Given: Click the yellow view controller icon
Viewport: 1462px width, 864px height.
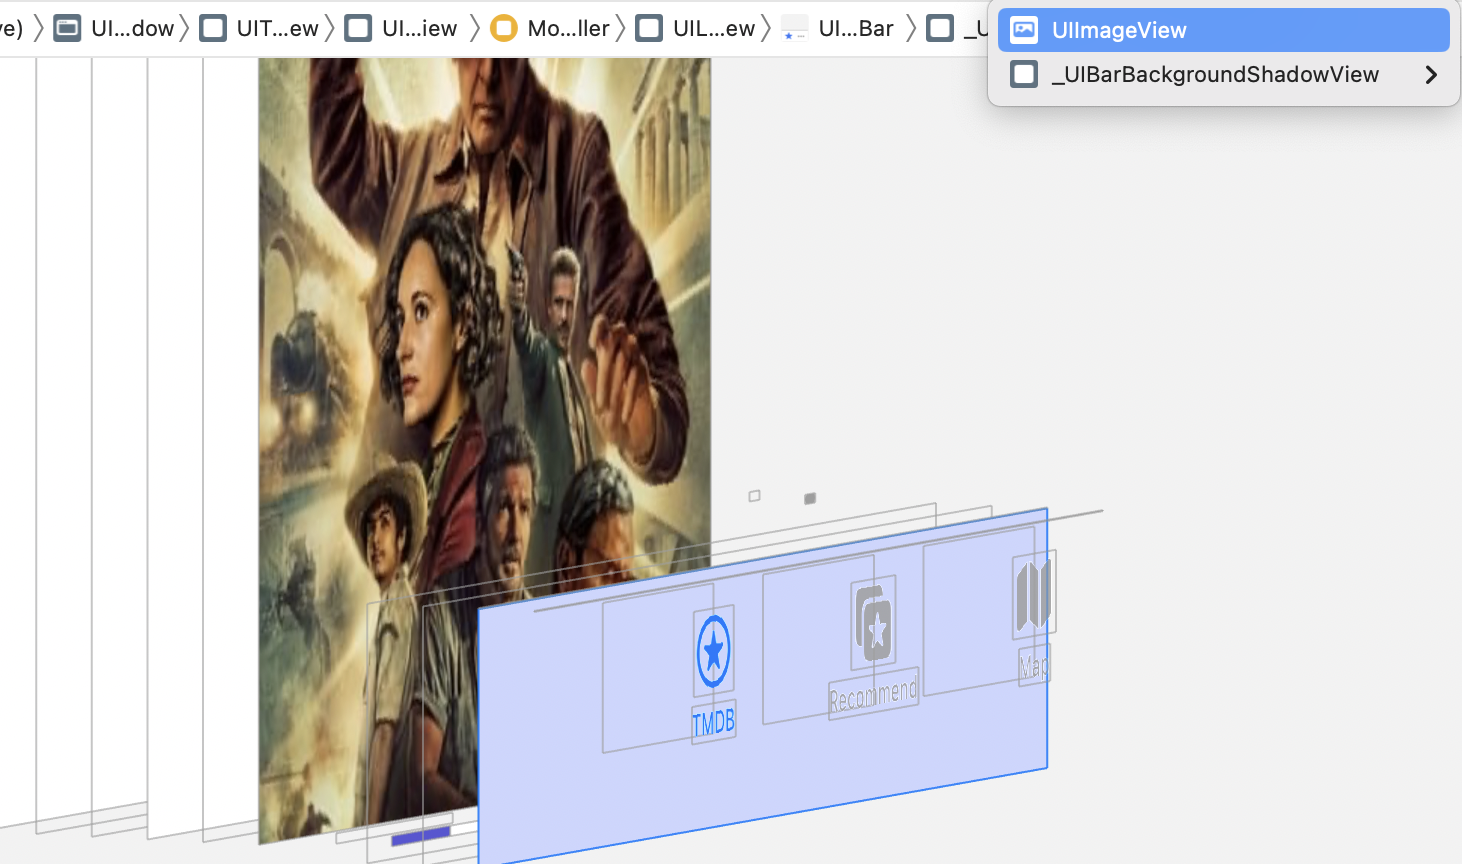Looking at the screenshot, I should tap(504, 28).
